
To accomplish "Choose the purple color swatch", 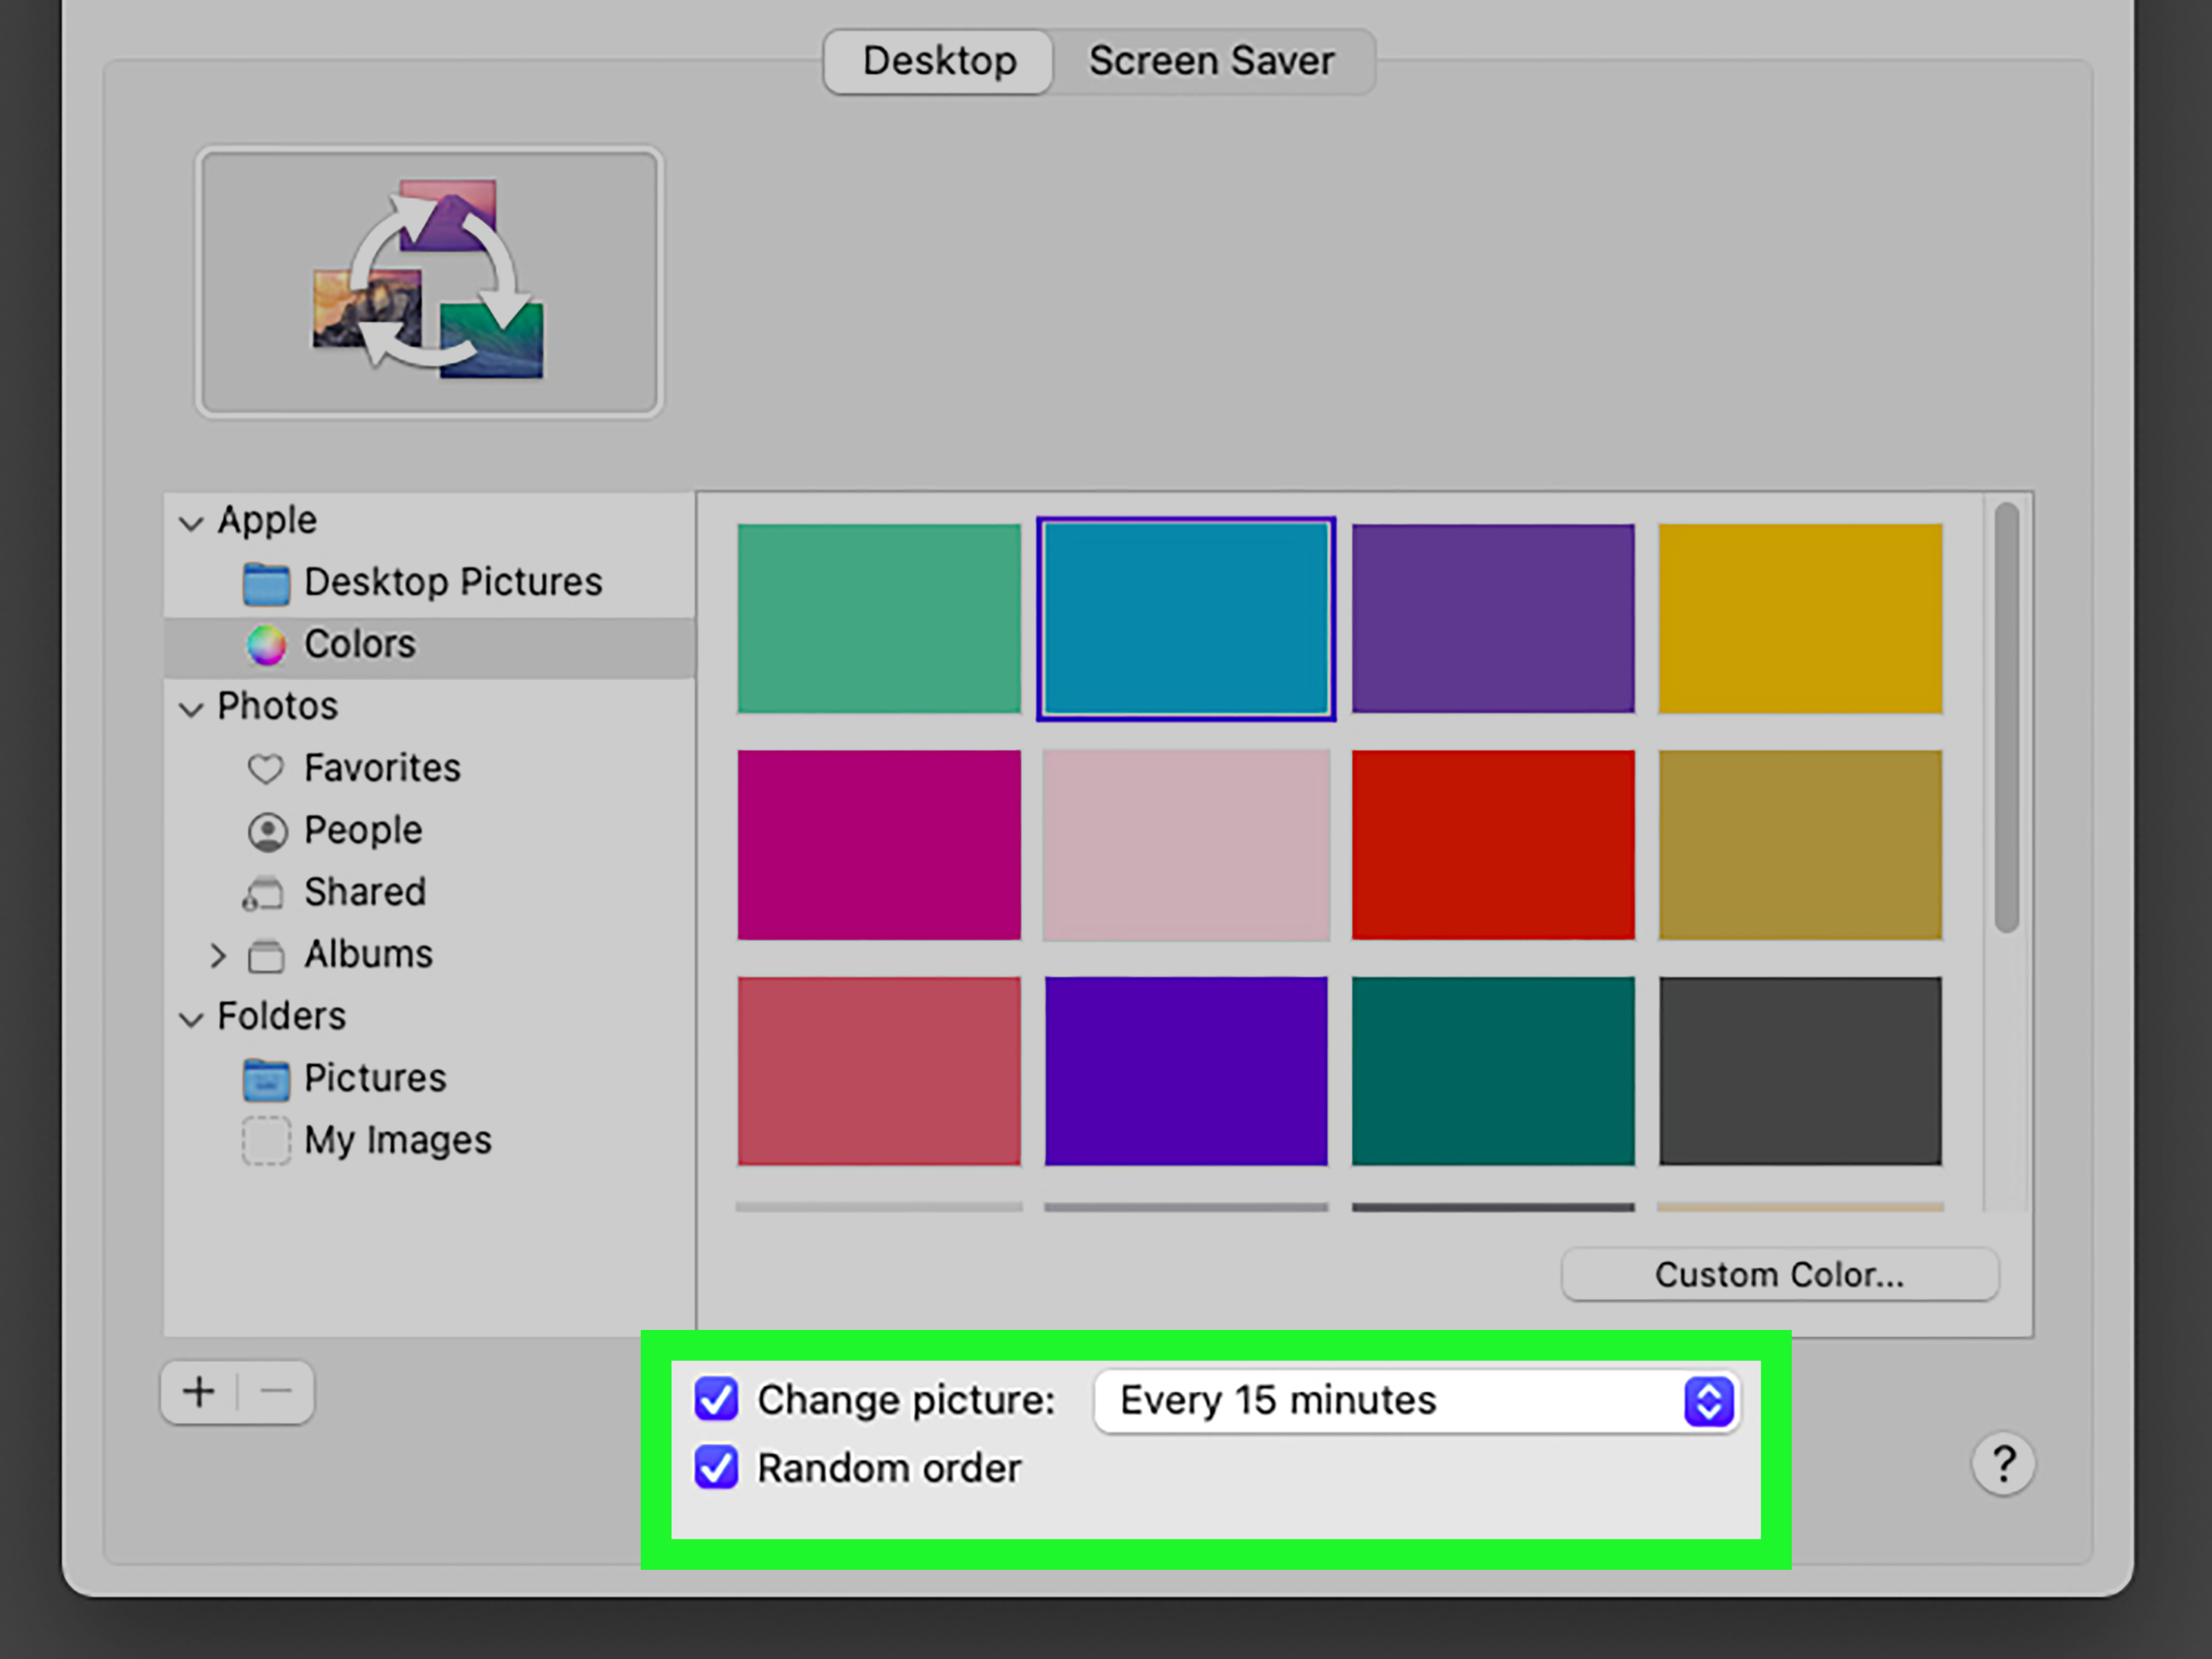I will (x=1493, y=619).
